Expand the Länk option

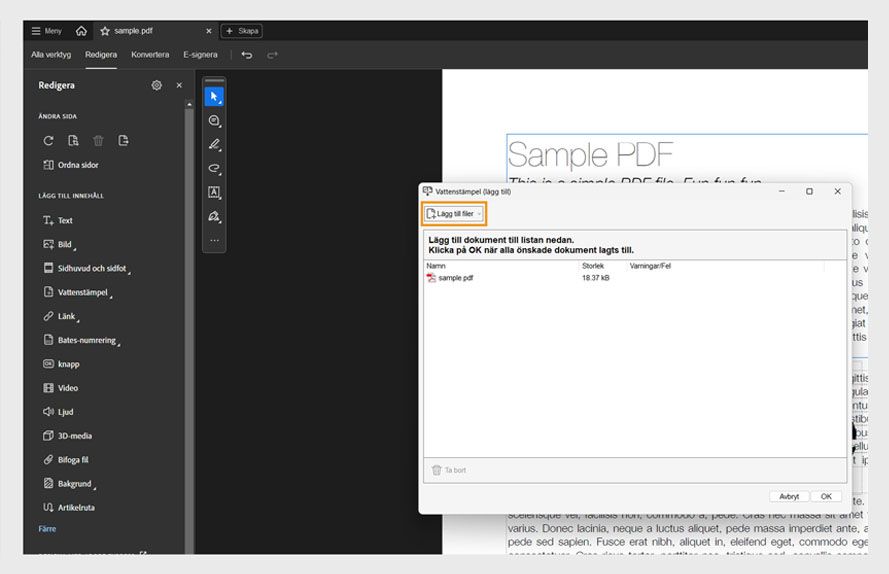tap(61, 316)
